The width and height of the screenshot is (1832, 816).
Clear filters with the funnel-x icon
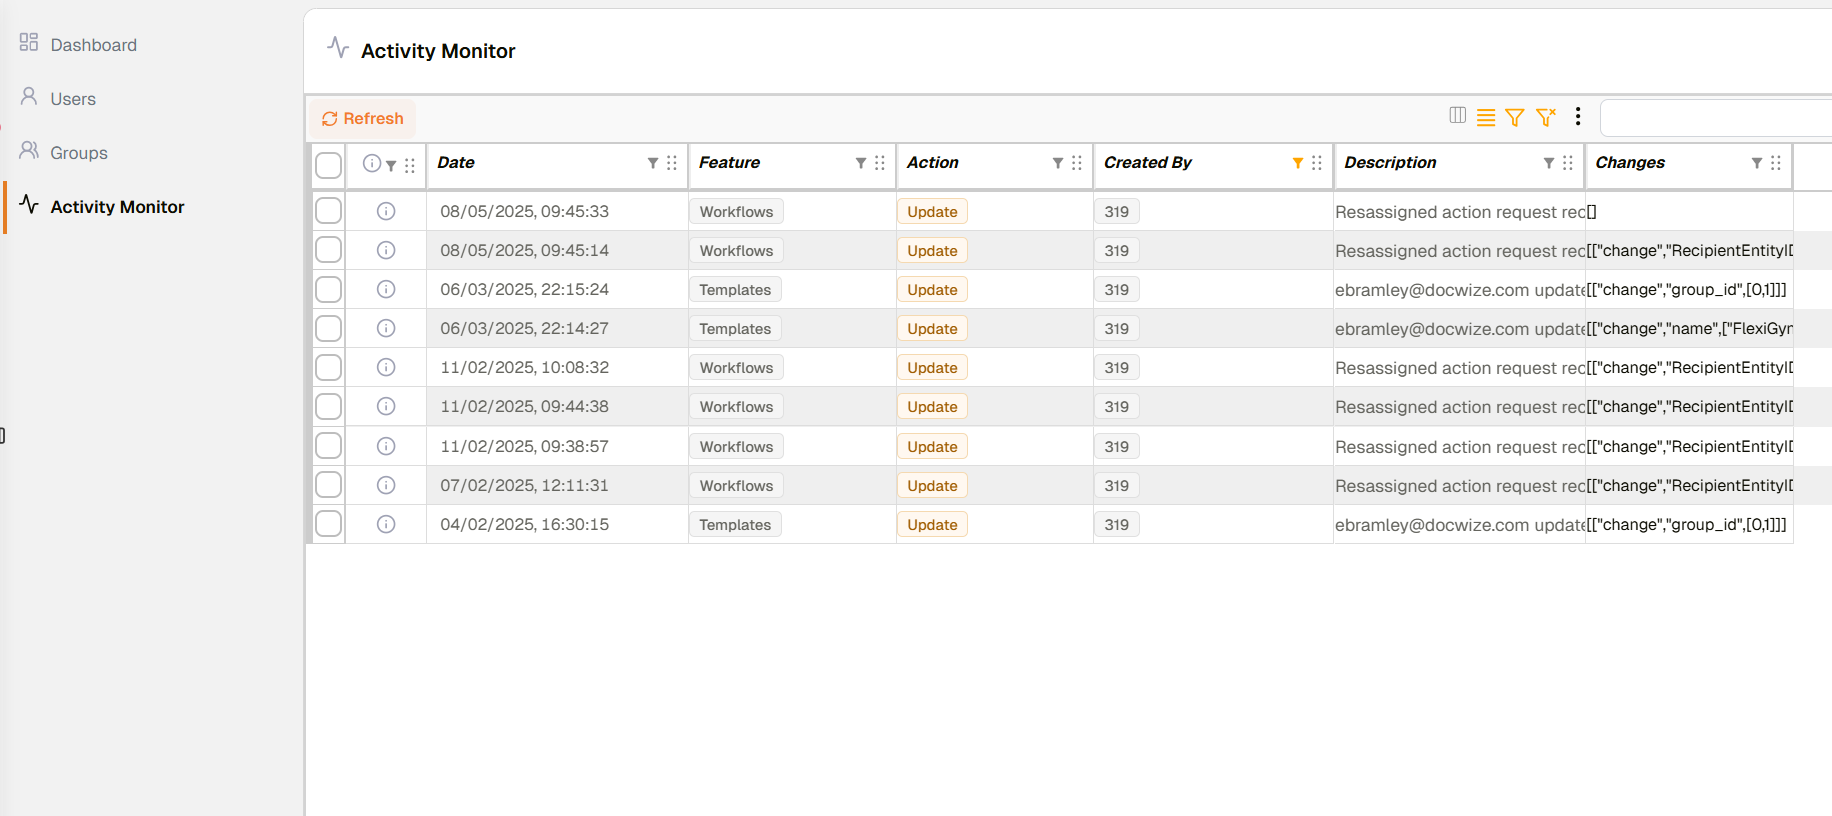tap(1546, 118)
